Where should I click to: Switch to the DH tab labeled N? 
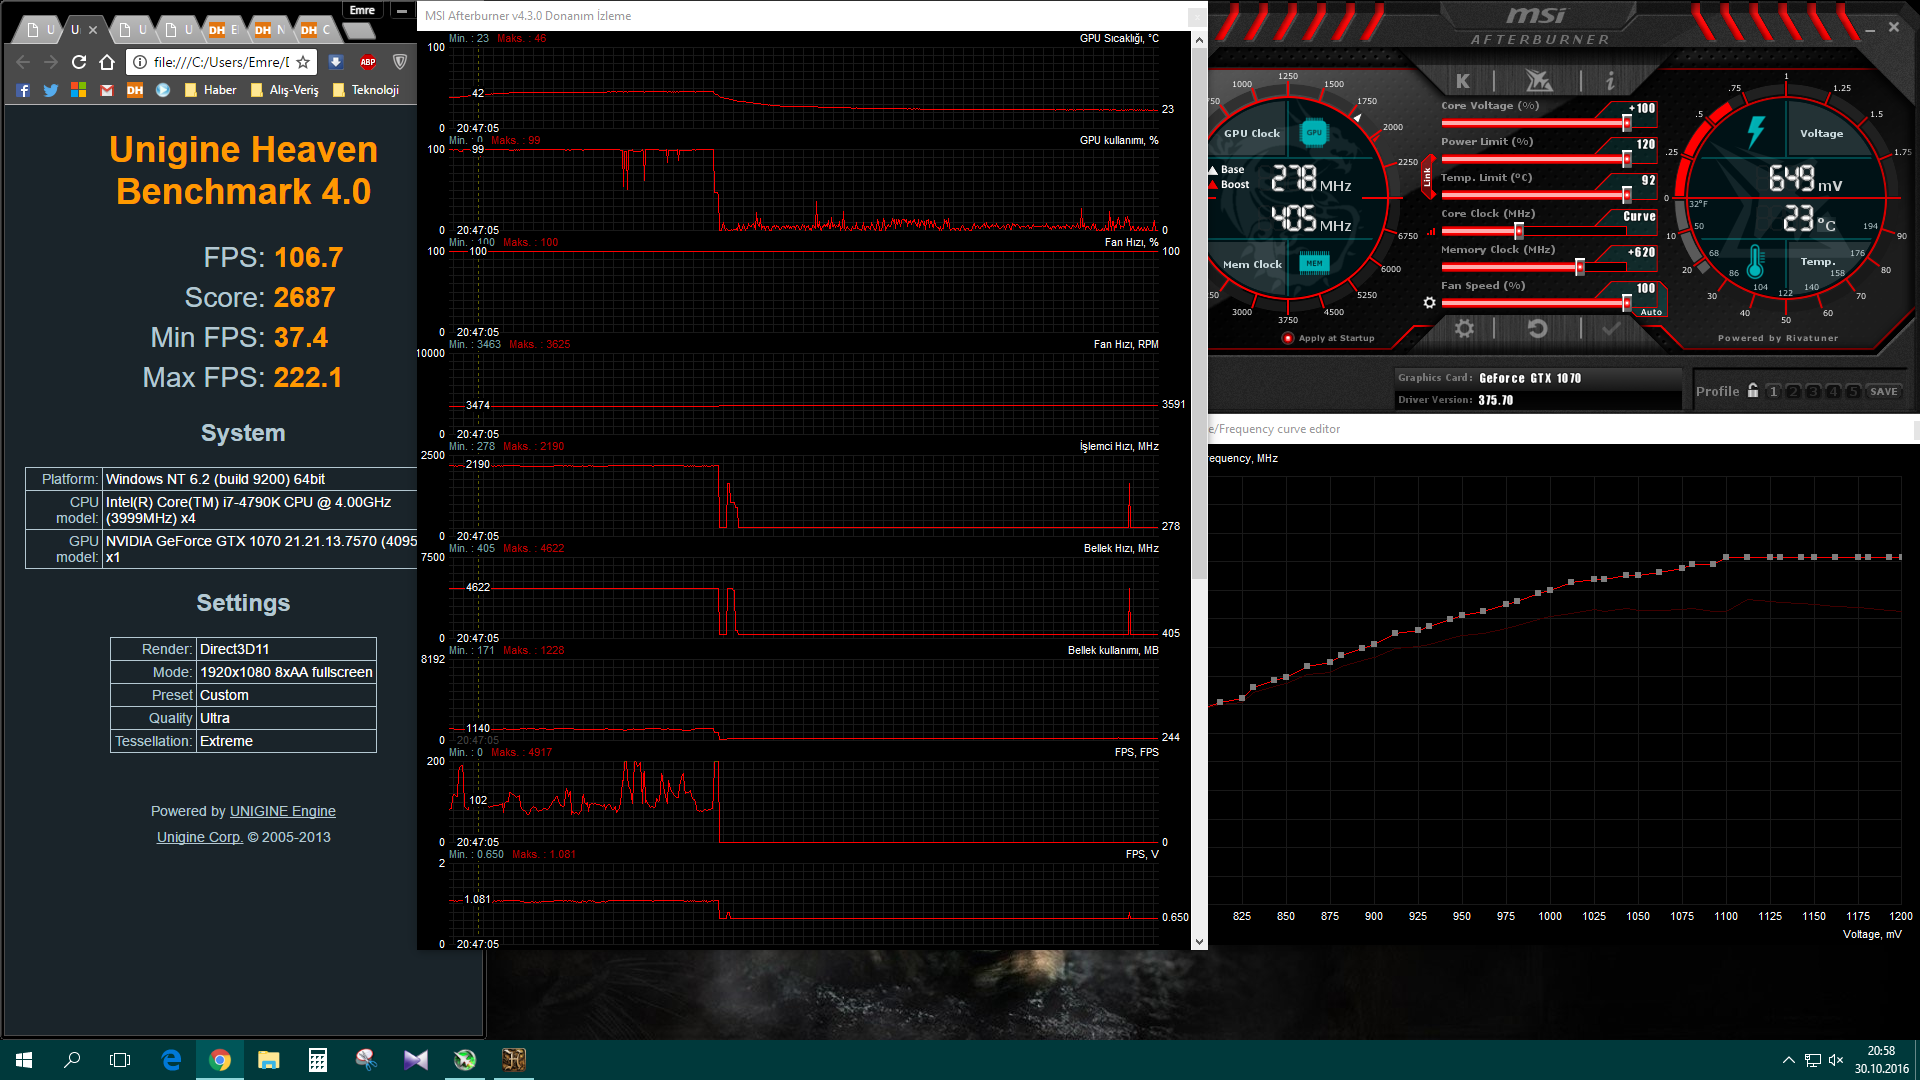click(270, 30)
